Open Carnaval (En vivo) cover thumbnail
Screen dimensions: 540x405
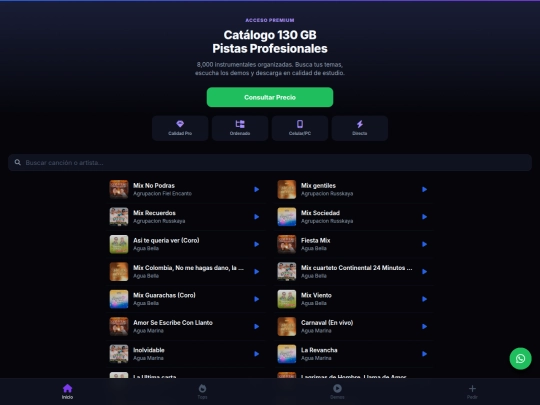[x=287, y=326]
